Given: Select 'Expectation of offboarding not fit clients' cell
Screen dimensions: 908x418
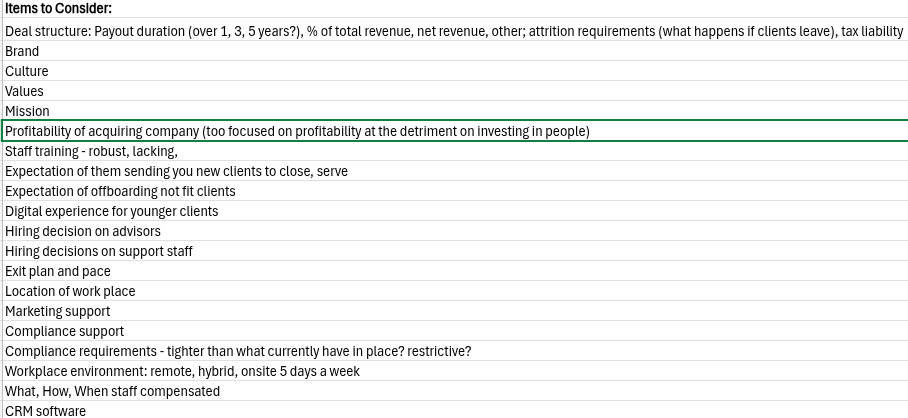Looking at the screenshot, I should click(x=455, y=191).
